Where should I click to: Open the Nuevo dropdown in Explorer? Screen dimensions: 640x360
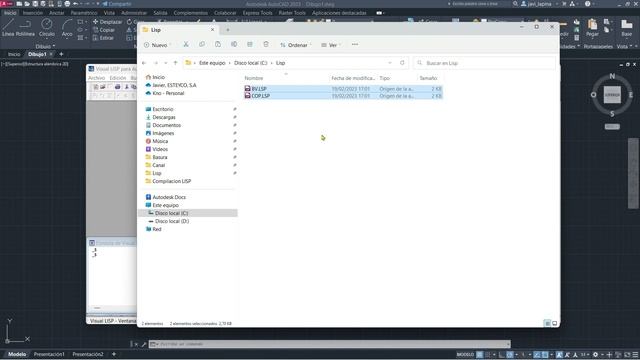point(157,45)
